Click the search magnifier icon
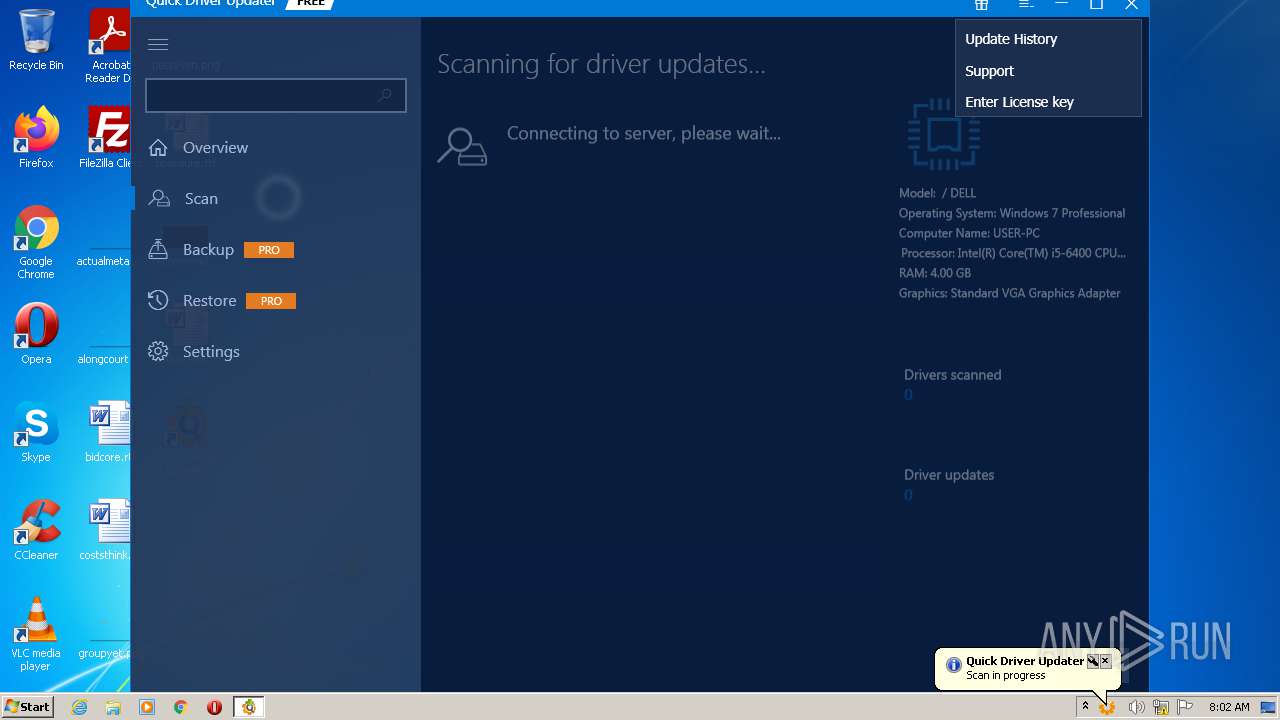1280x720 pixels. point(385,95)
